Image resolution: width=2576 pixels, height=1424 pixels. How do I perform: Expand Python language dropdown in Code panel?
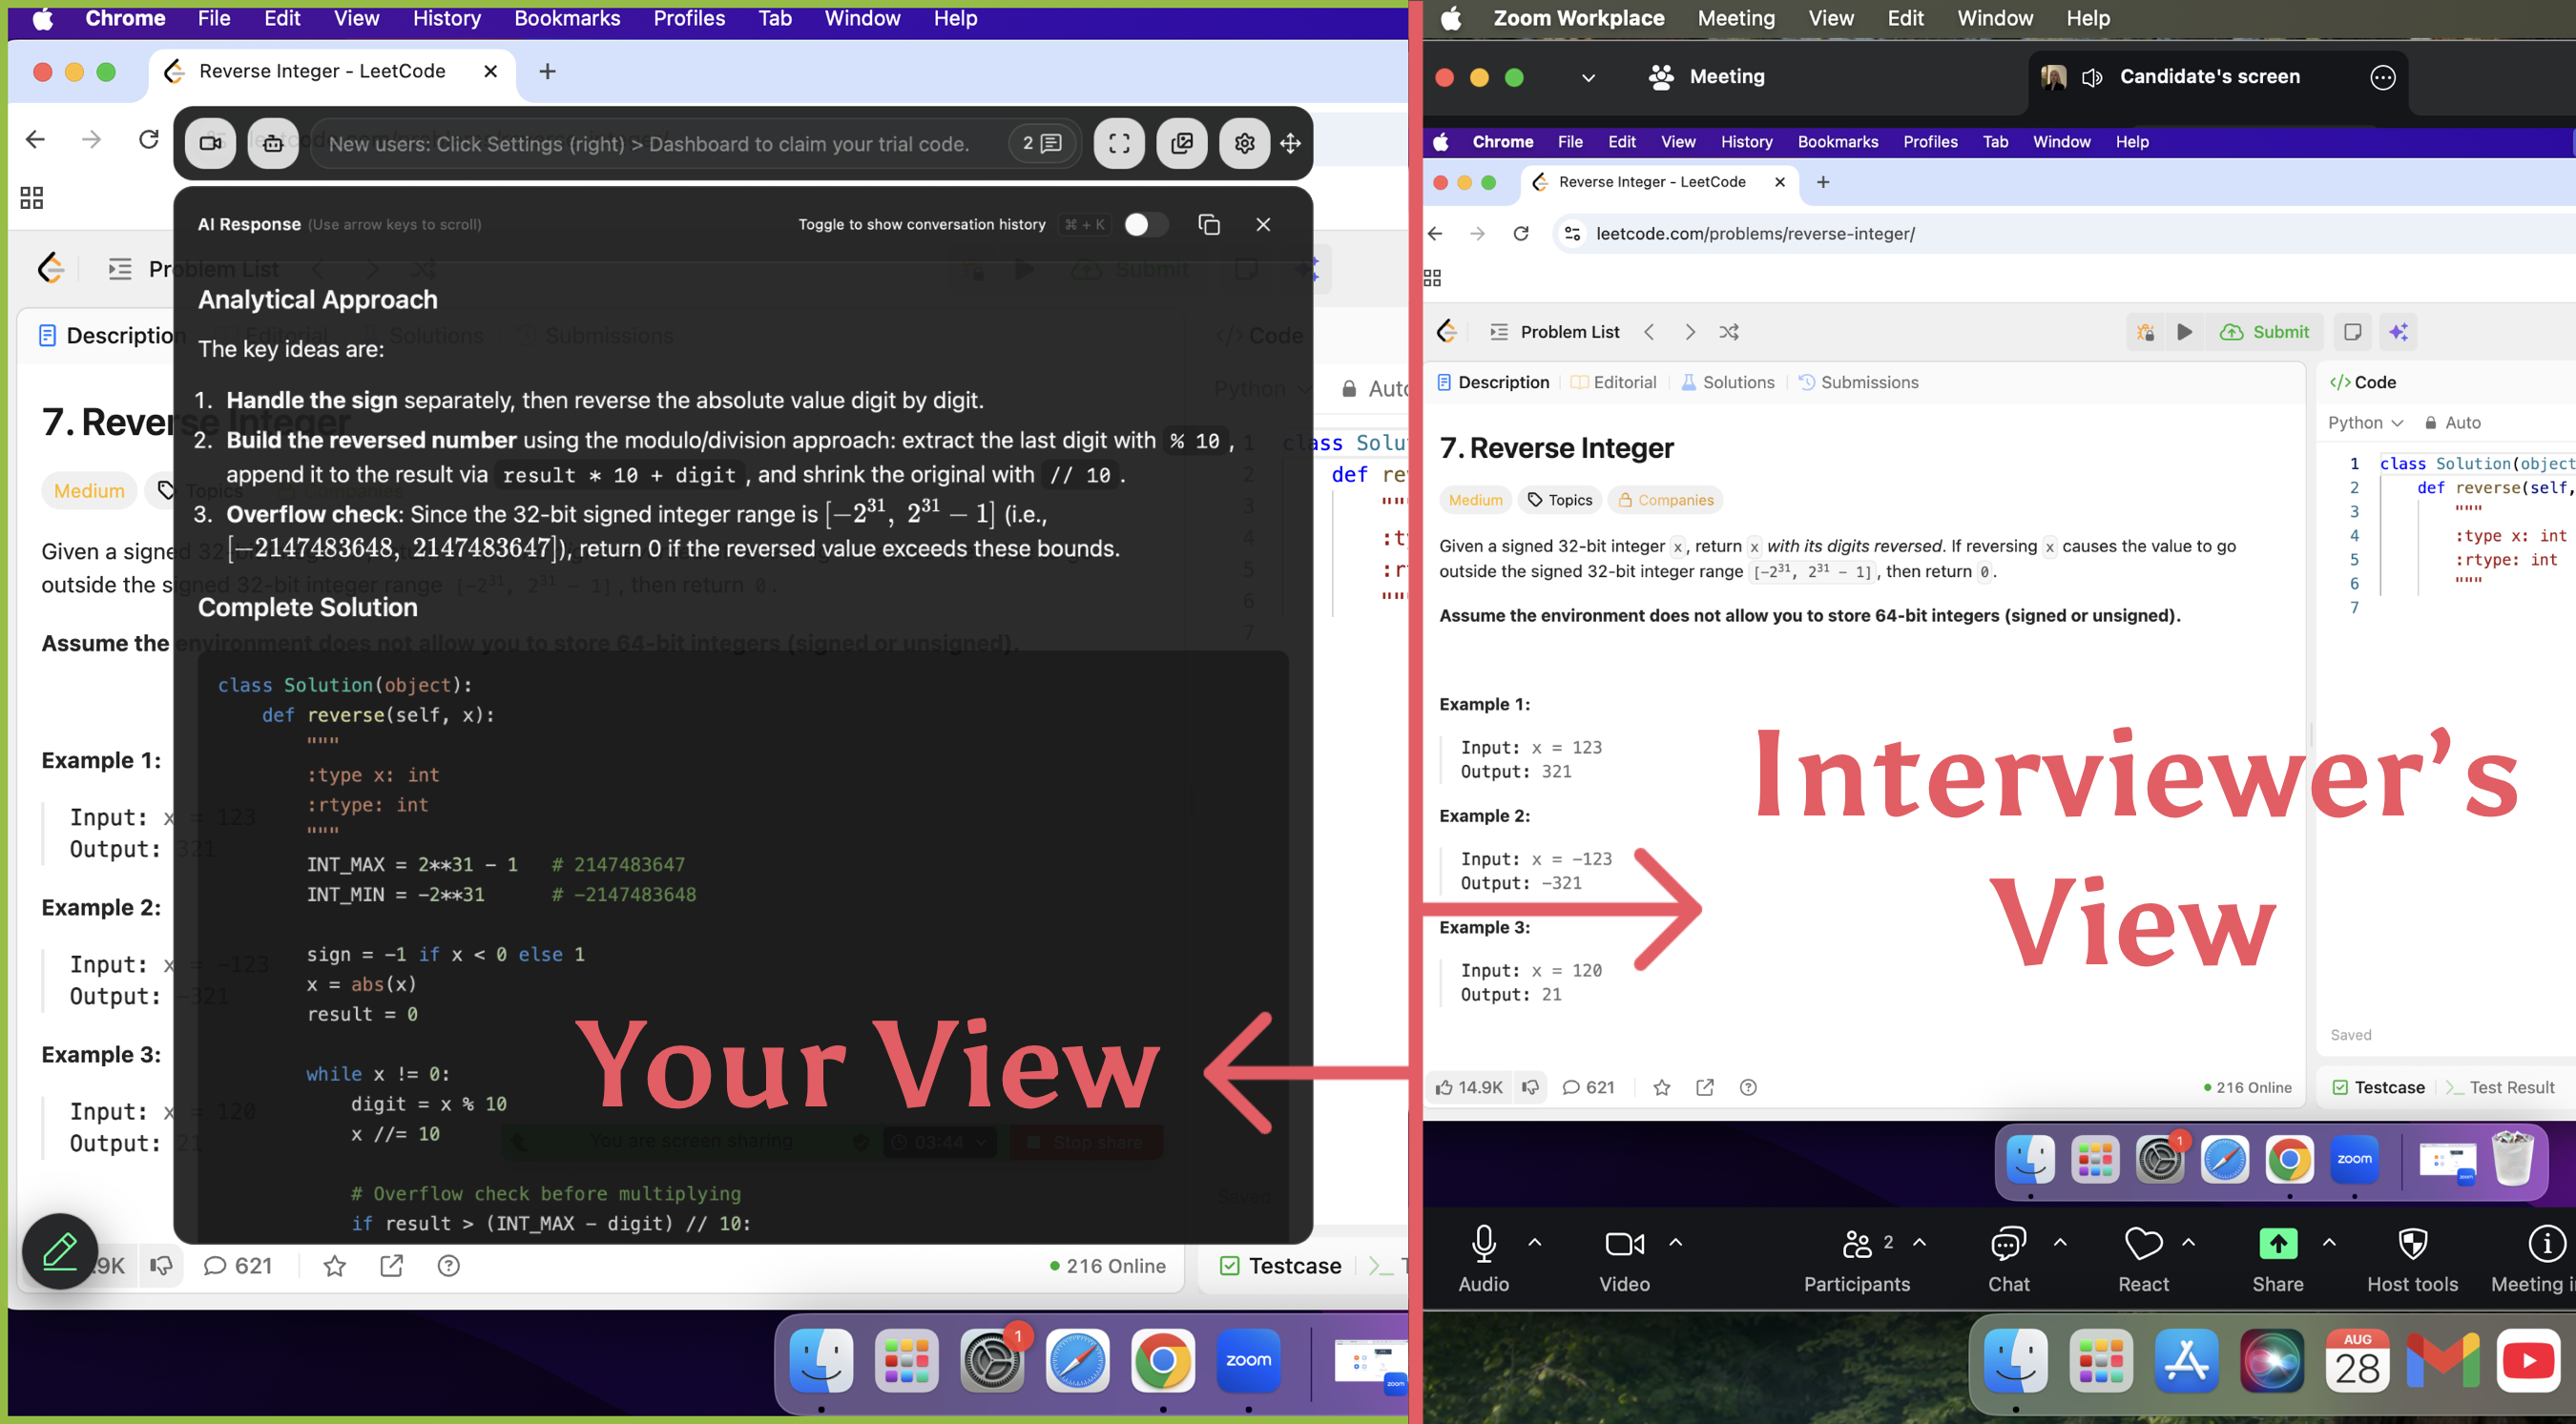click(2365, 423)
